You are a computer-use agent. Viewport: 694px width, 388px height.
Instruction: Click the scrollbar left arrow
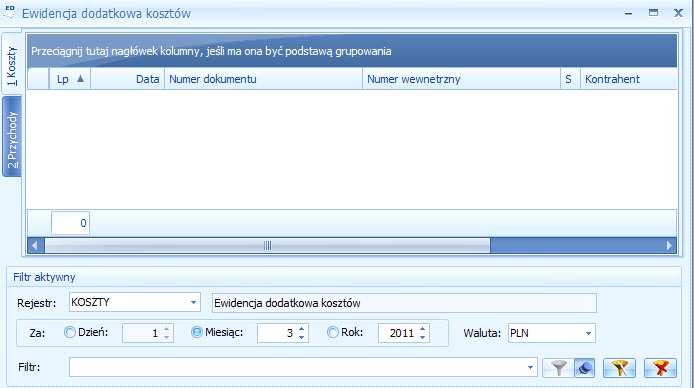pos(35,246)
